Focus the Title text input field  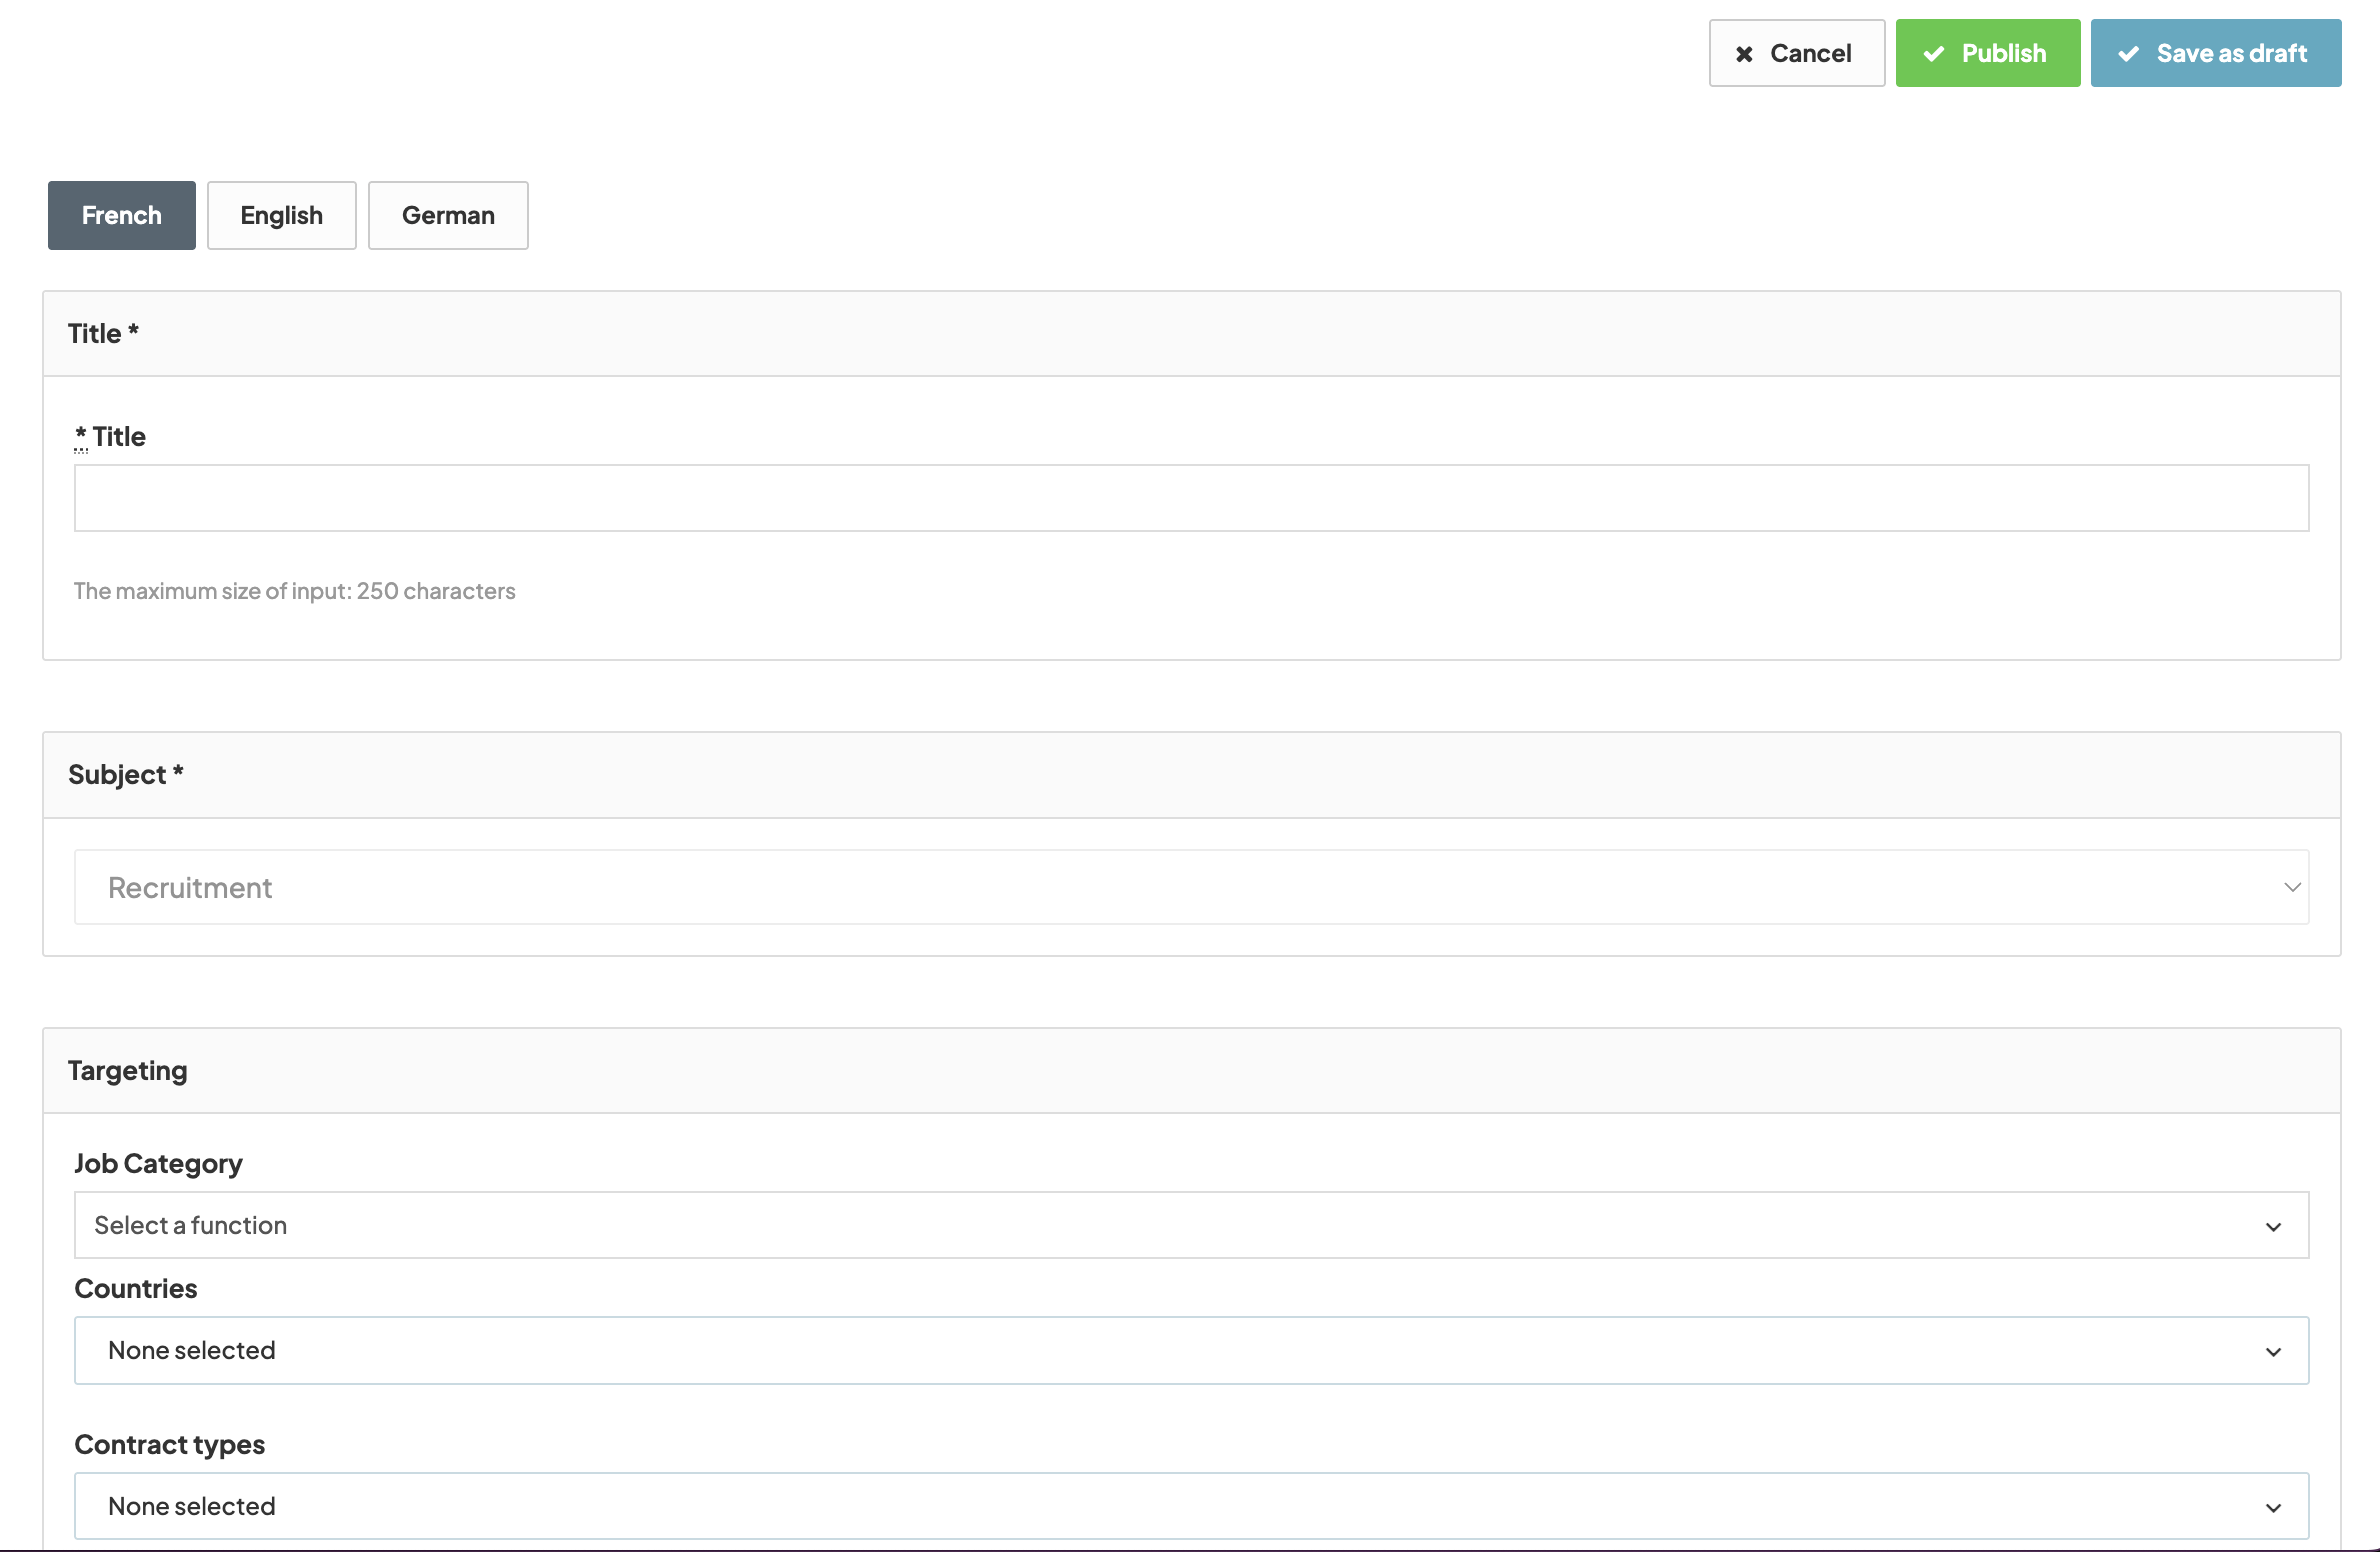pos(1190,498)
